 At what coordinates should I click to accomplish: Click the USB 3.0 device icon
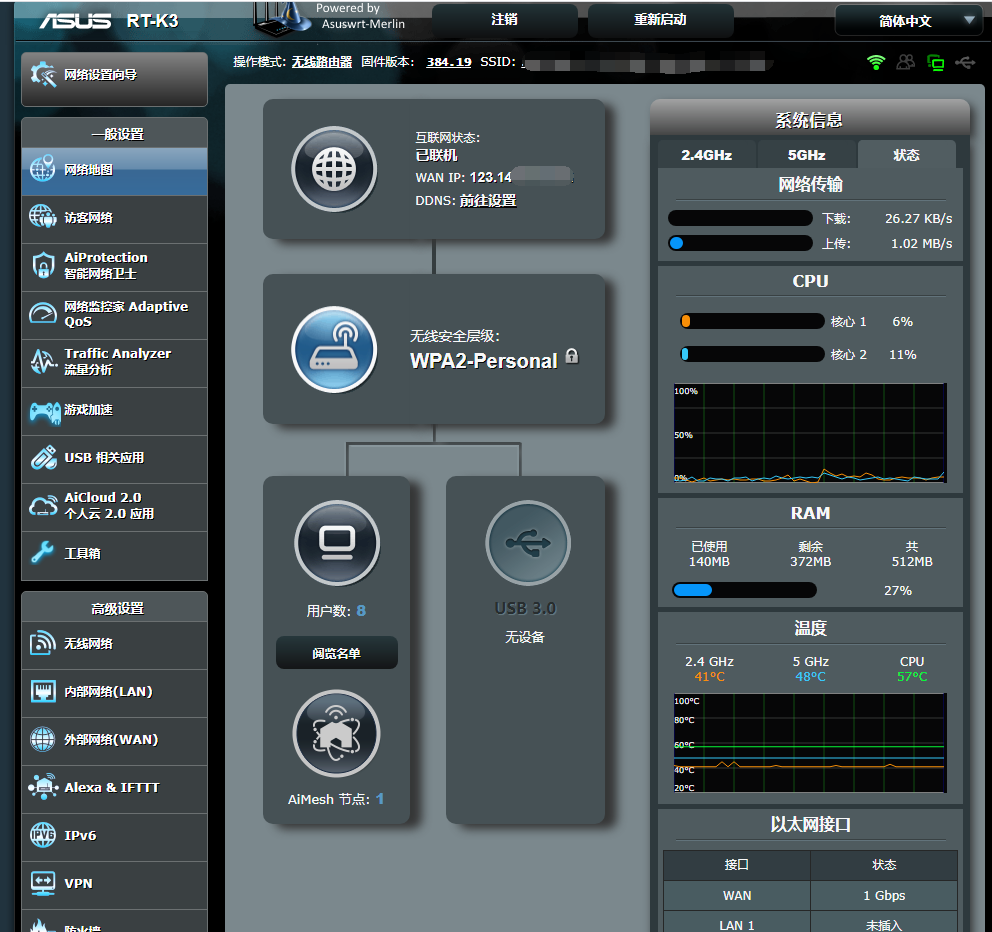point(528,543)
